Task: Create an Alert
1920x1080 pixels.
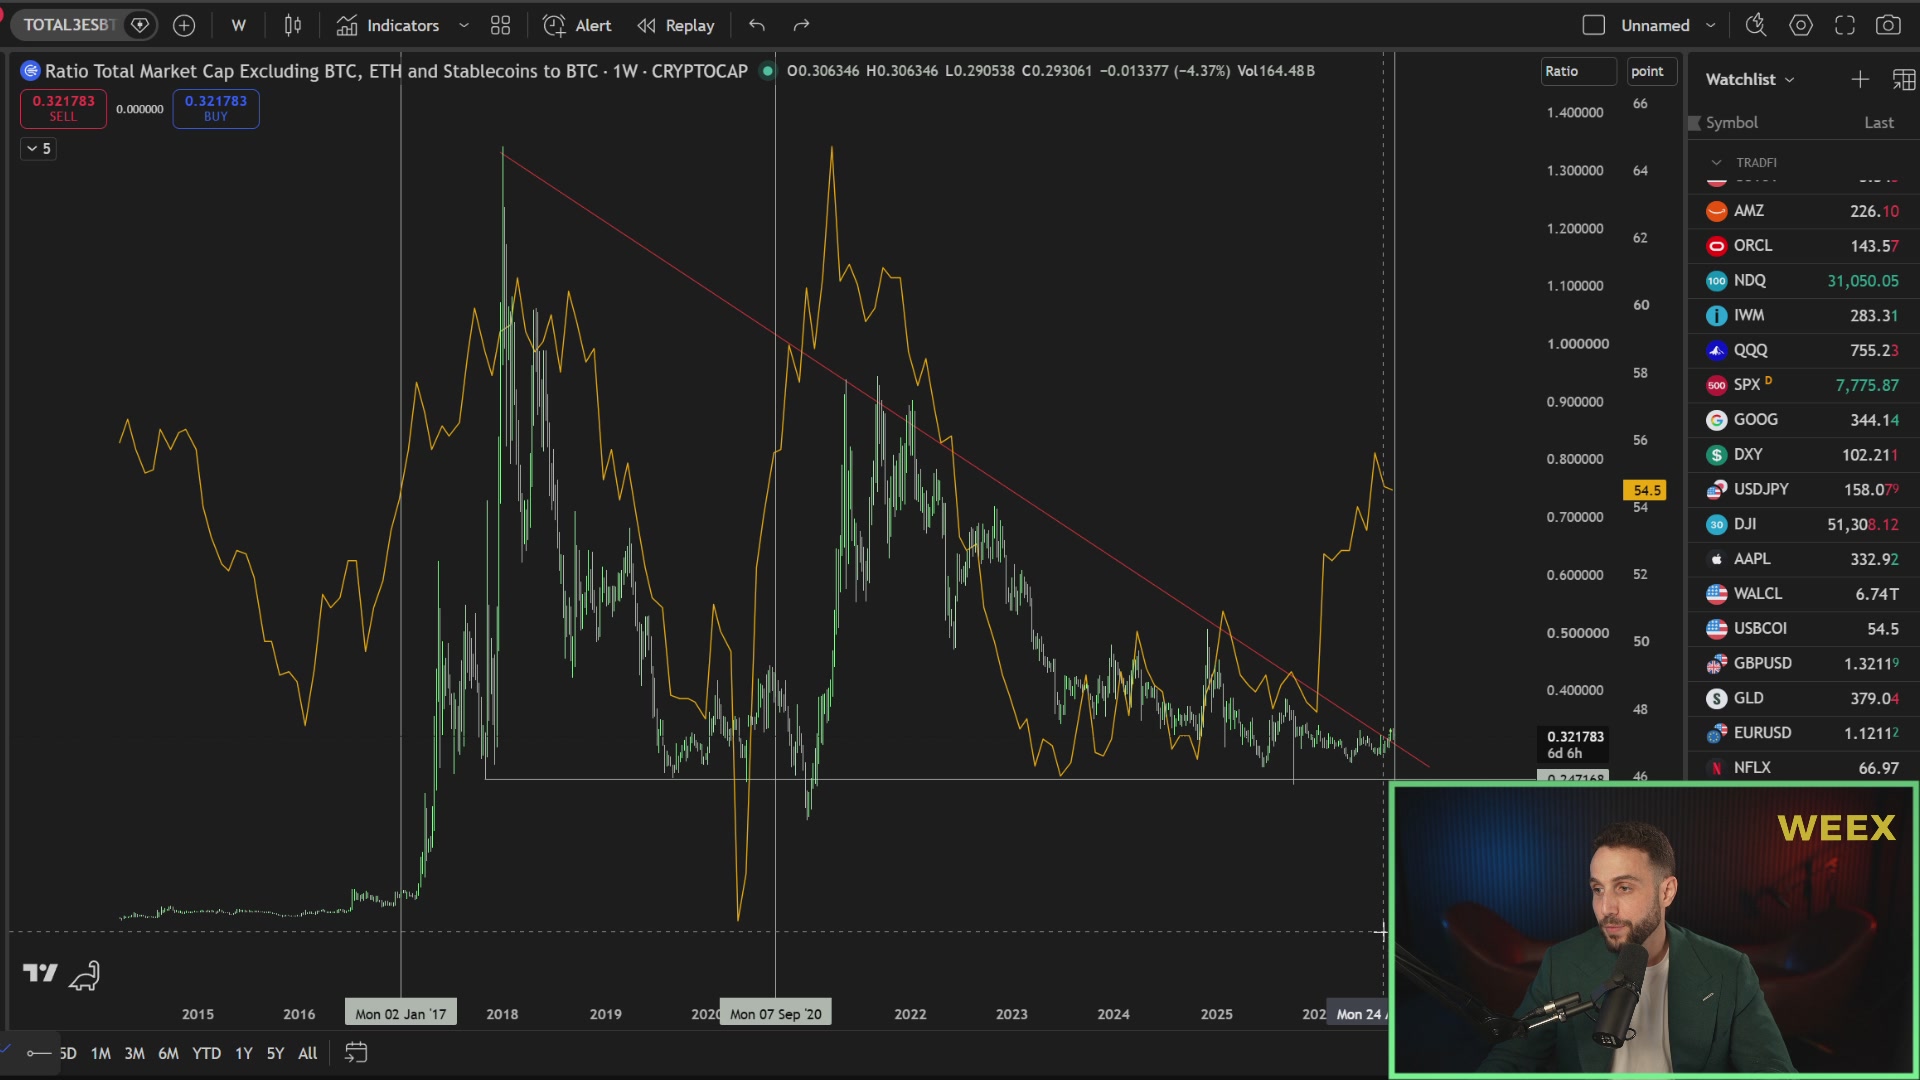Action: click(577, 25)
